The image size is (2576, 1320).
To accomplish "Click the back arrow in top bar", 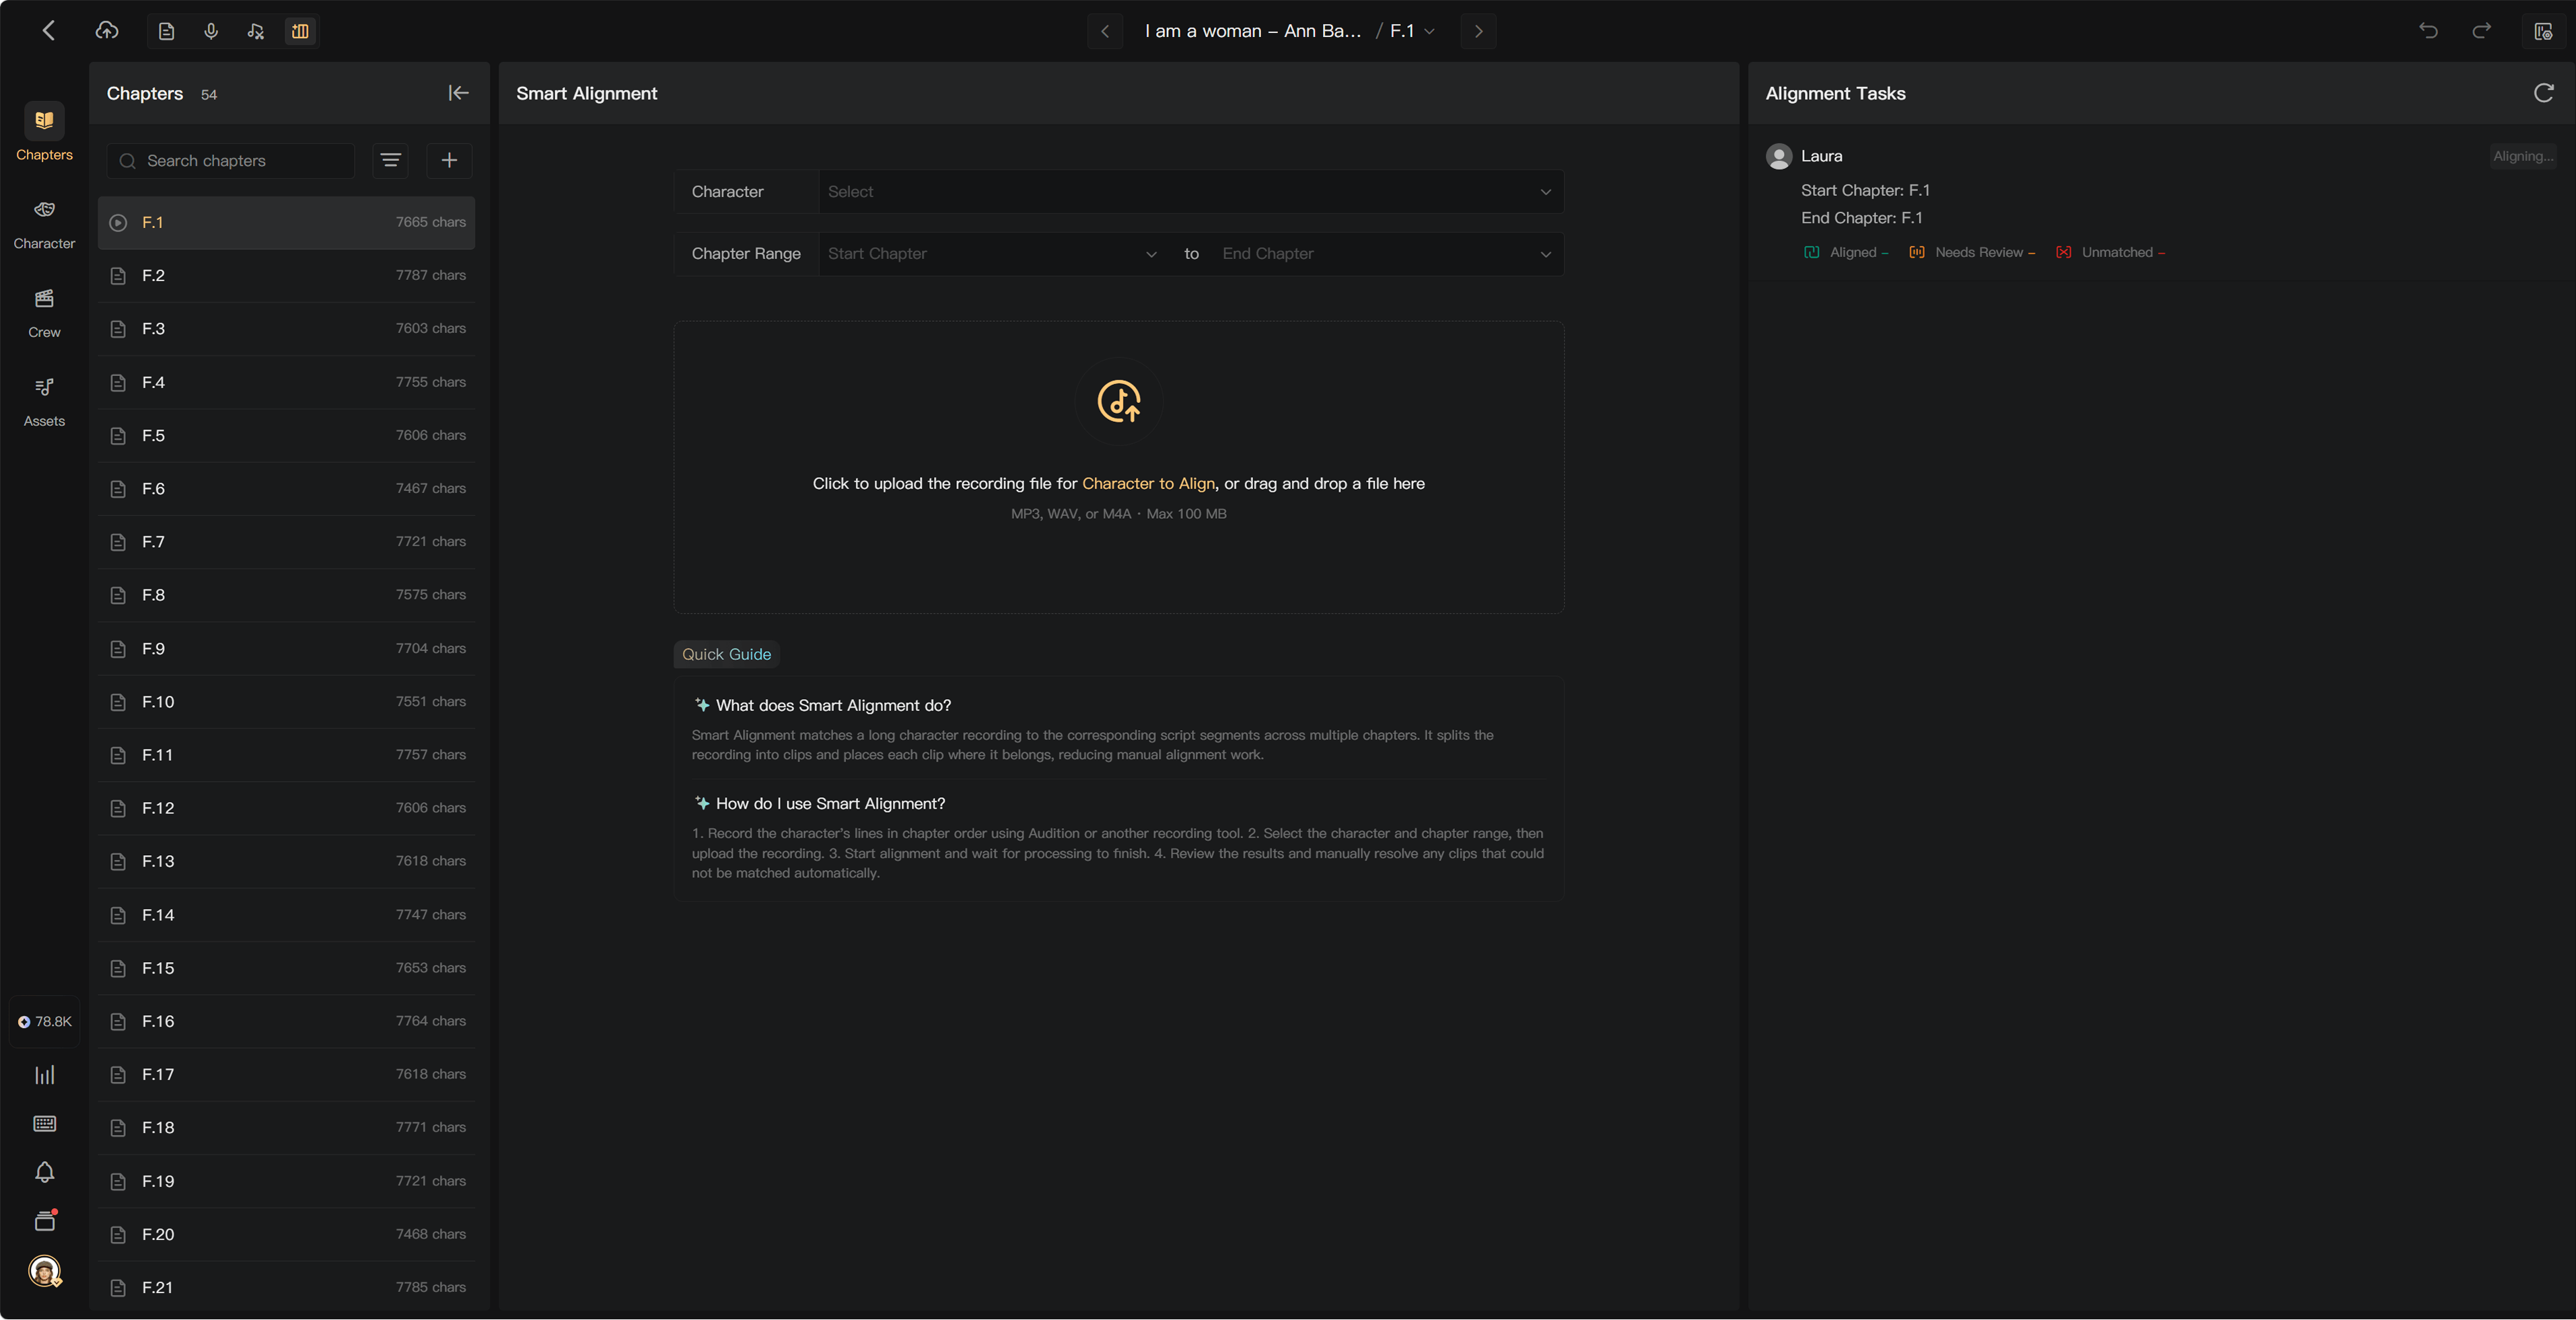I will (48, 31).
